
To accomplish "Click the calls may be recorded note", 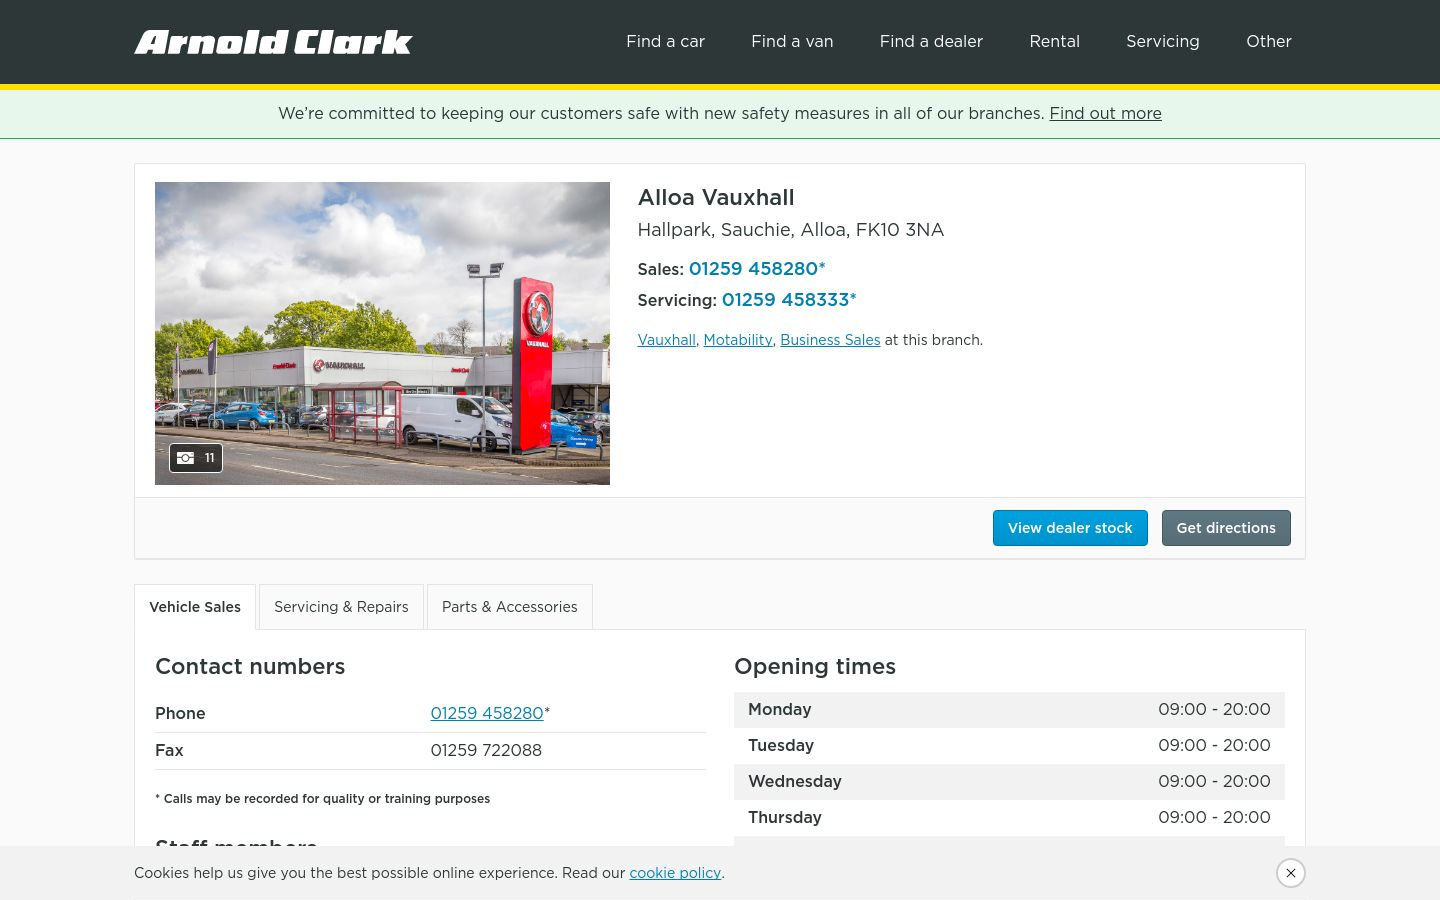I will tap(322, 798).
